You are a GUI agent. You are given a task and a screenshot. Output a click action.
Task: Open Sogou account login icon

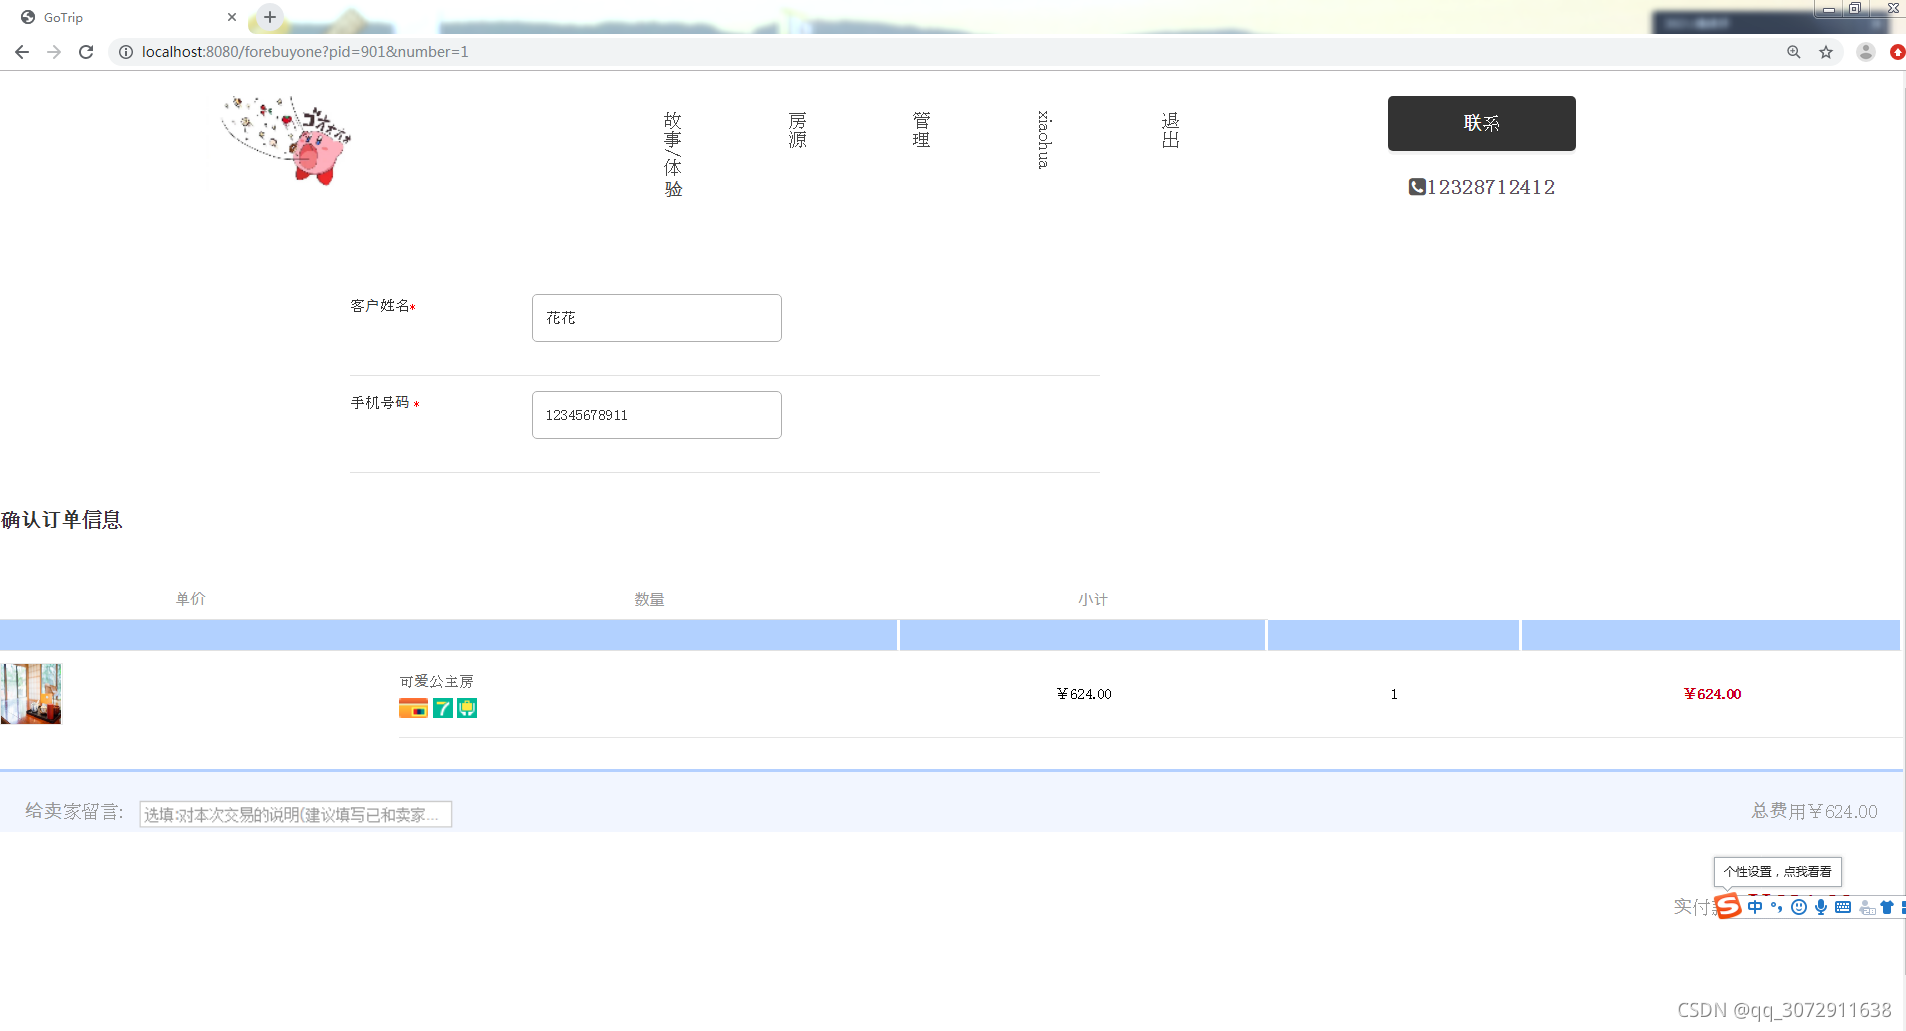[x=1866, y=907]
